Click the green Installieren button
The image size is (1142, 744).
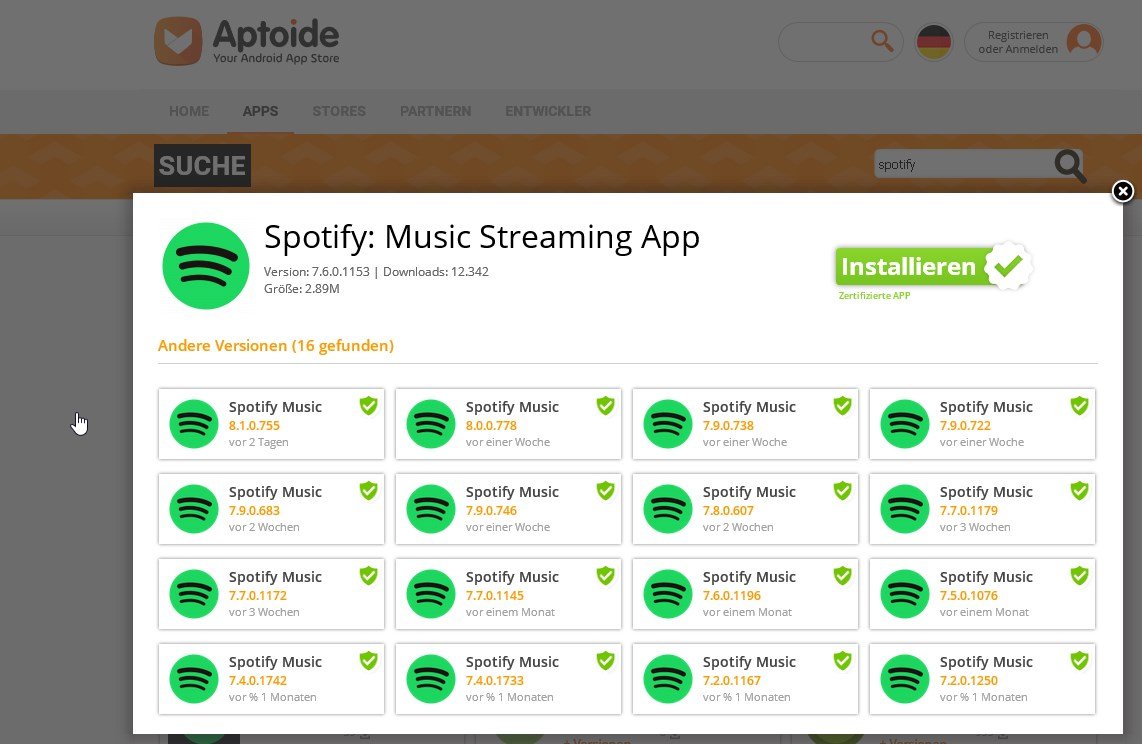pos(933,266)
